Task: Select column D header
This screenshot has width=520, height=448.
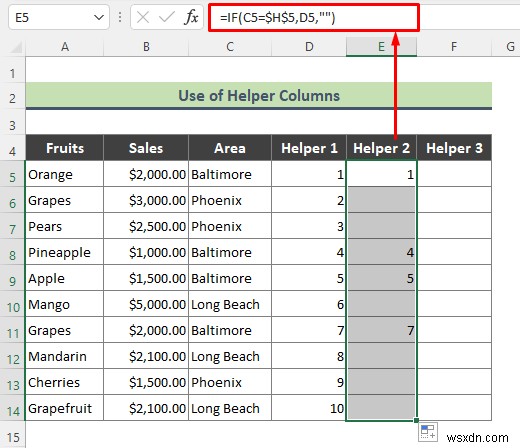Action: pos(309,47)
